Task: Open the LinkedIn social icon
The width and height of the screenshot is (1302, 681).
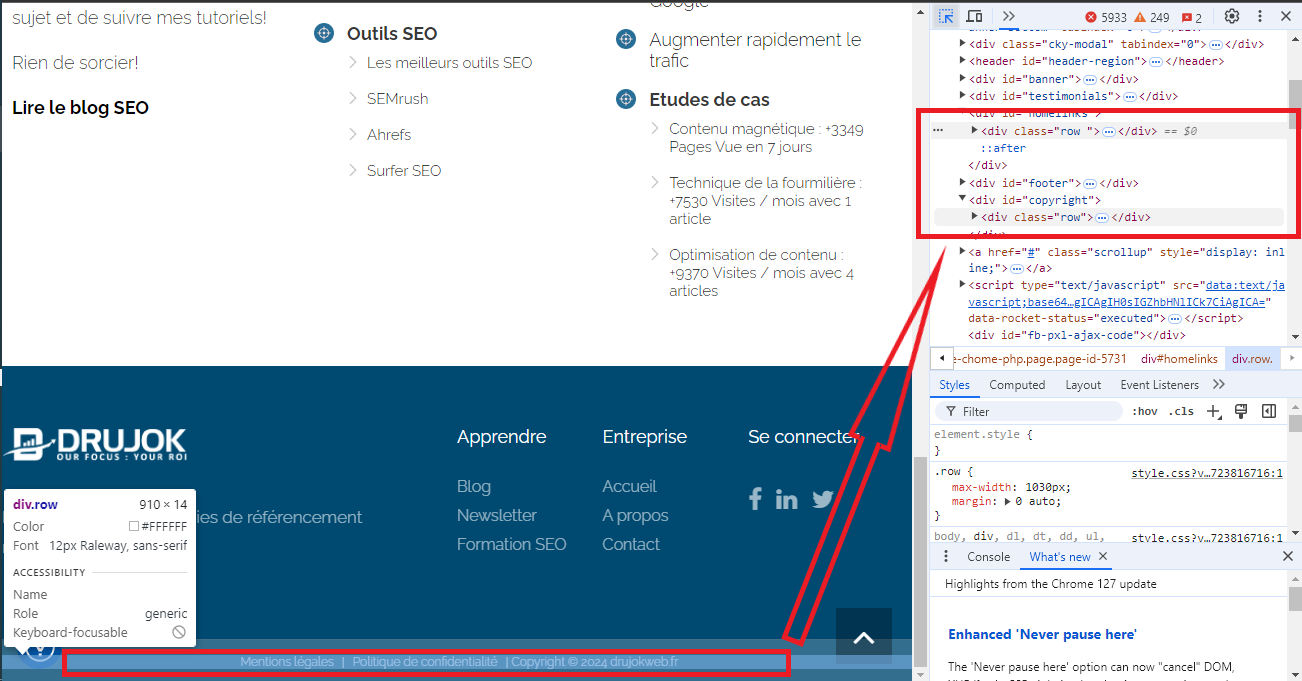Action: click(x=787, y=499)
